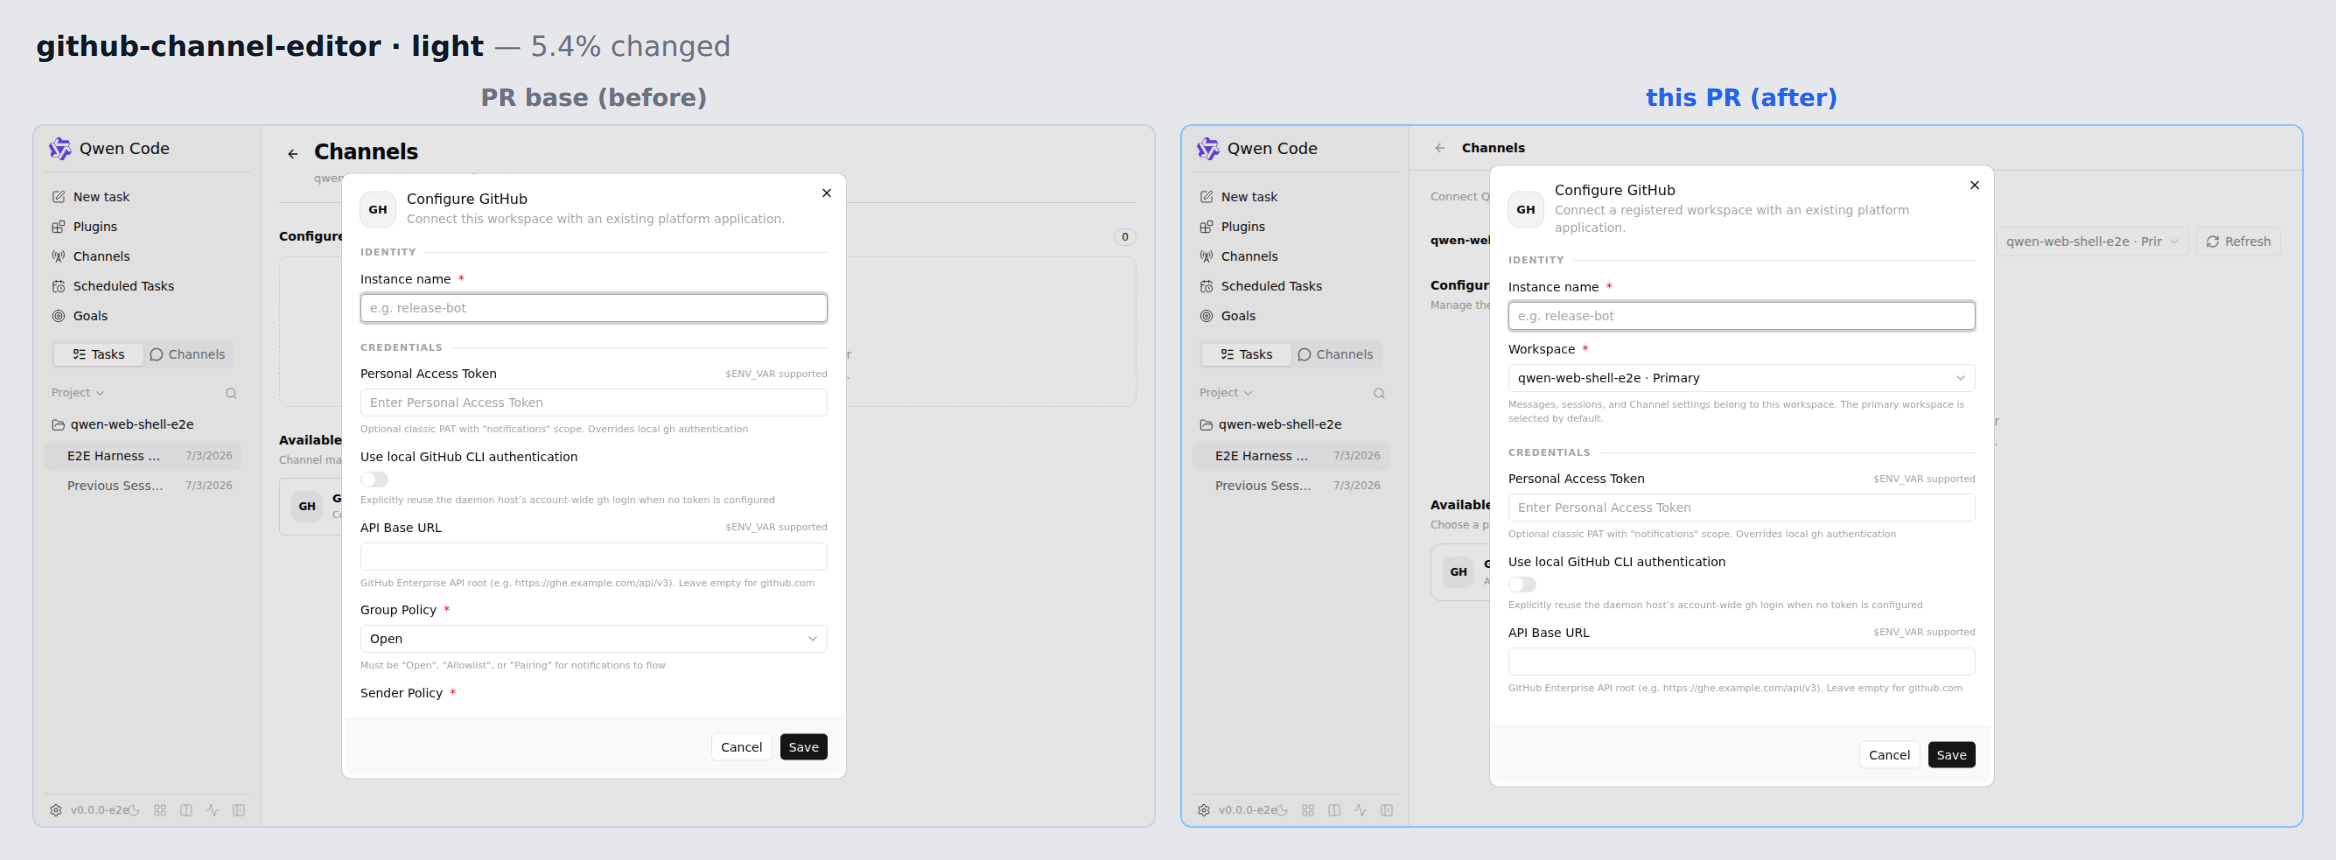Collapse the qwen-web-shell-e2e folder in the after sidebar
The height and width of the screenshot is (860, 2336).
click(x=1271, y=425)
